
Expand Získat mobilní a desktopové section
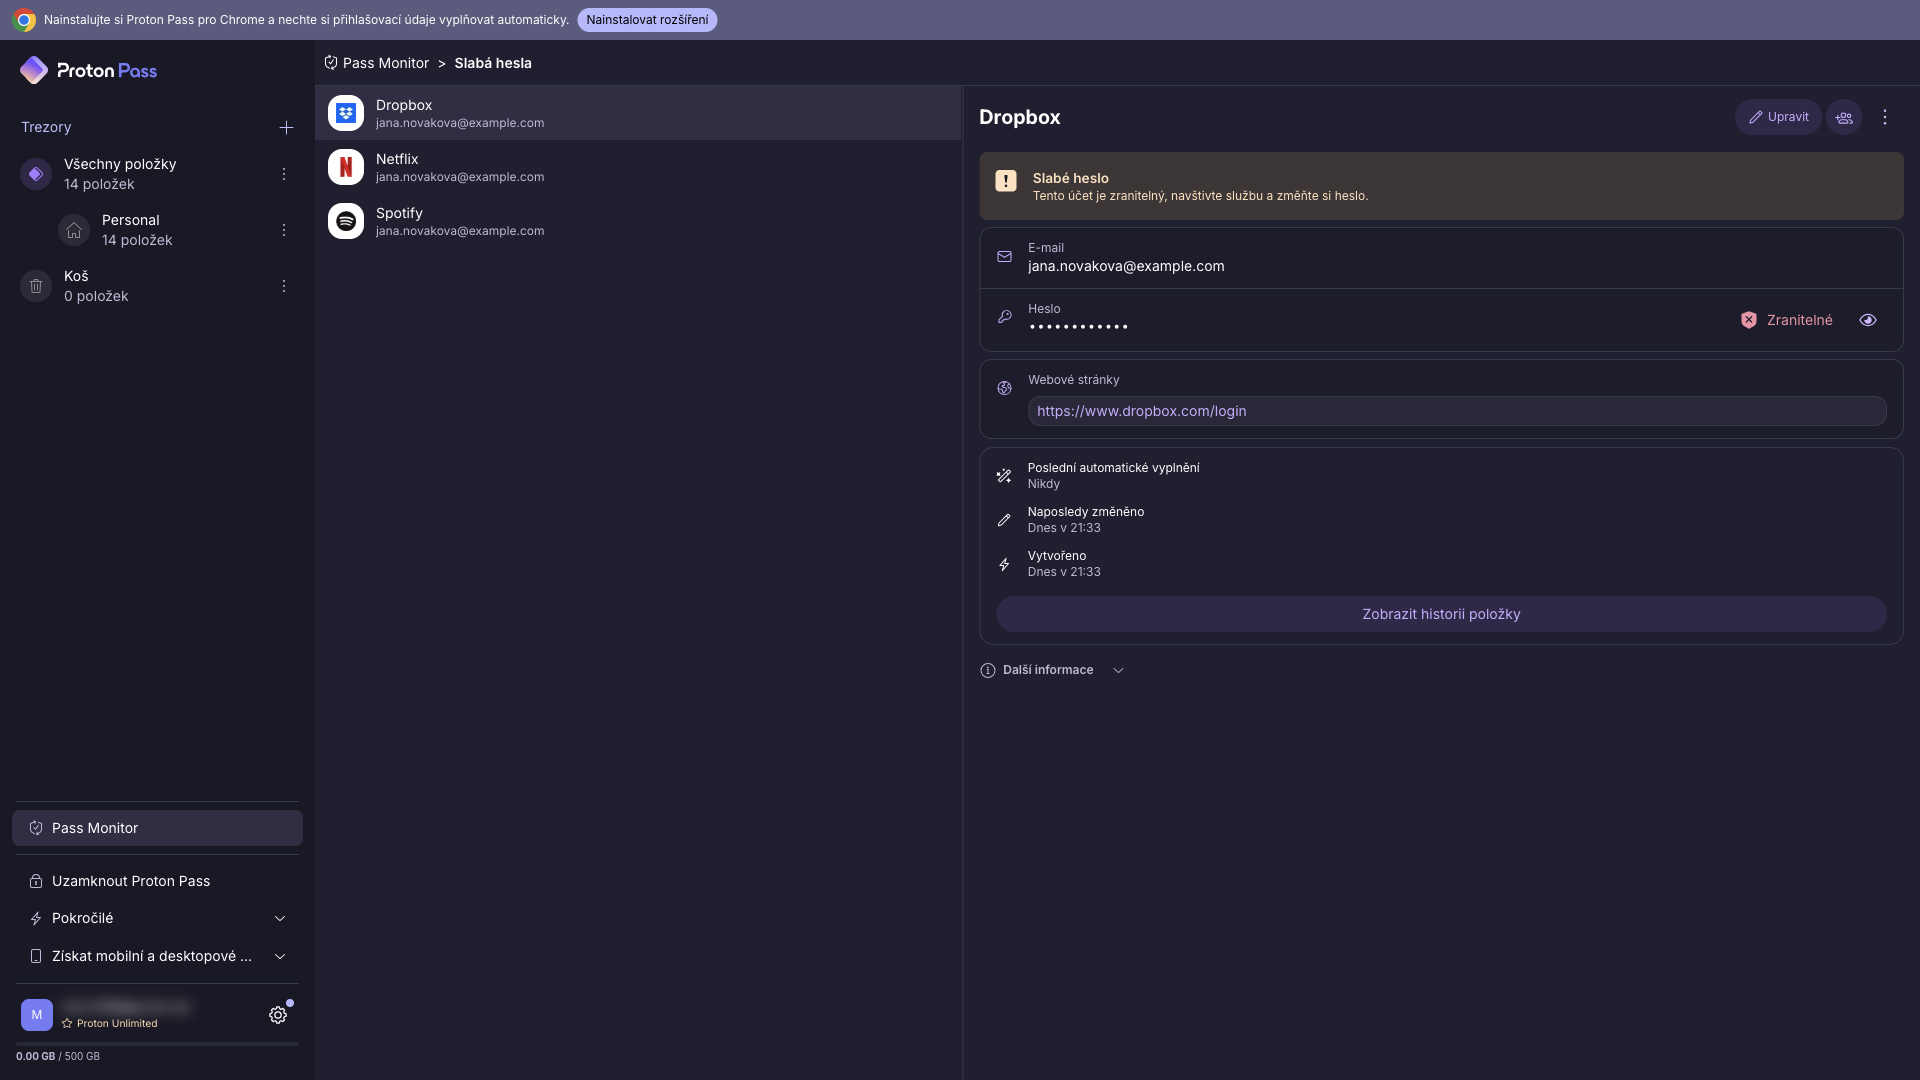(157, 956)
